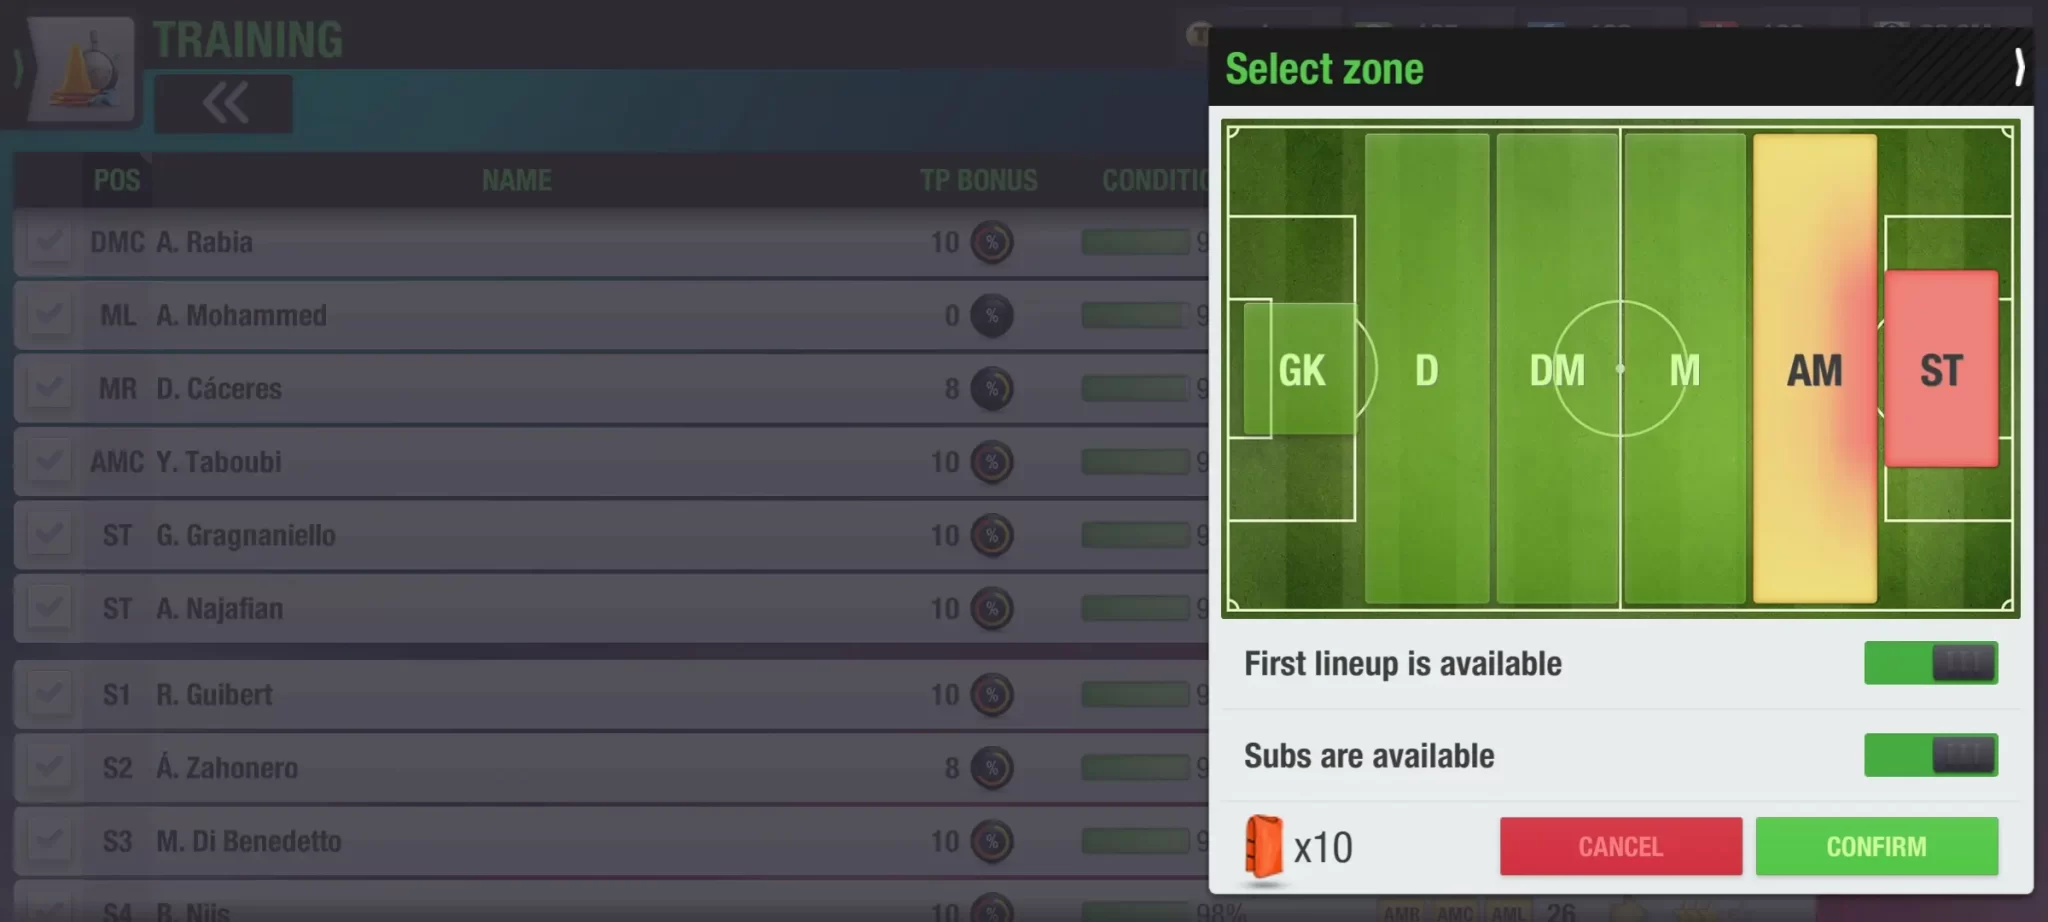This screenshot has width=2048, height=922.
Task: Click A. Mohammed's TP bonus percent icon
Action: pos(992,316)
